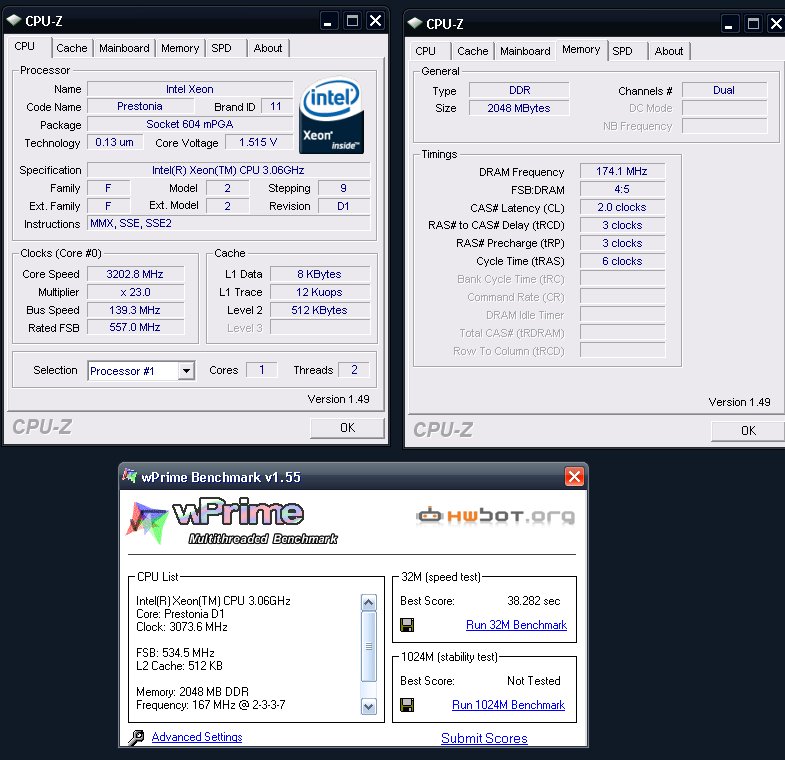Click the Package field Socket 604 mPGA
The height and width of the screenshot is (760, 785).
click(x=190, y=124)
